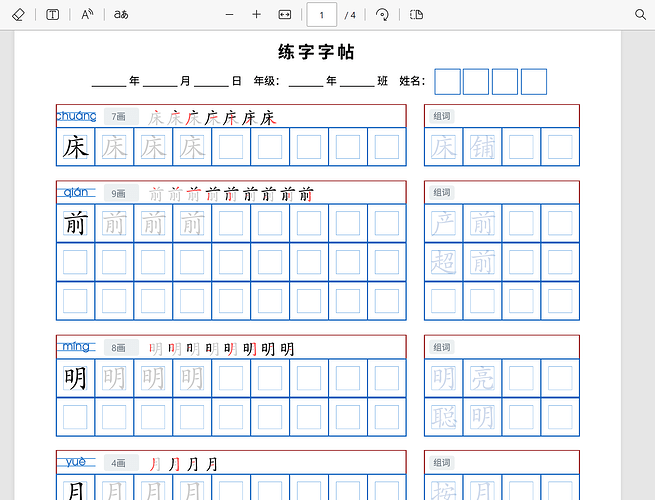Zoom in with the plus icon

[x=256, y=15]
